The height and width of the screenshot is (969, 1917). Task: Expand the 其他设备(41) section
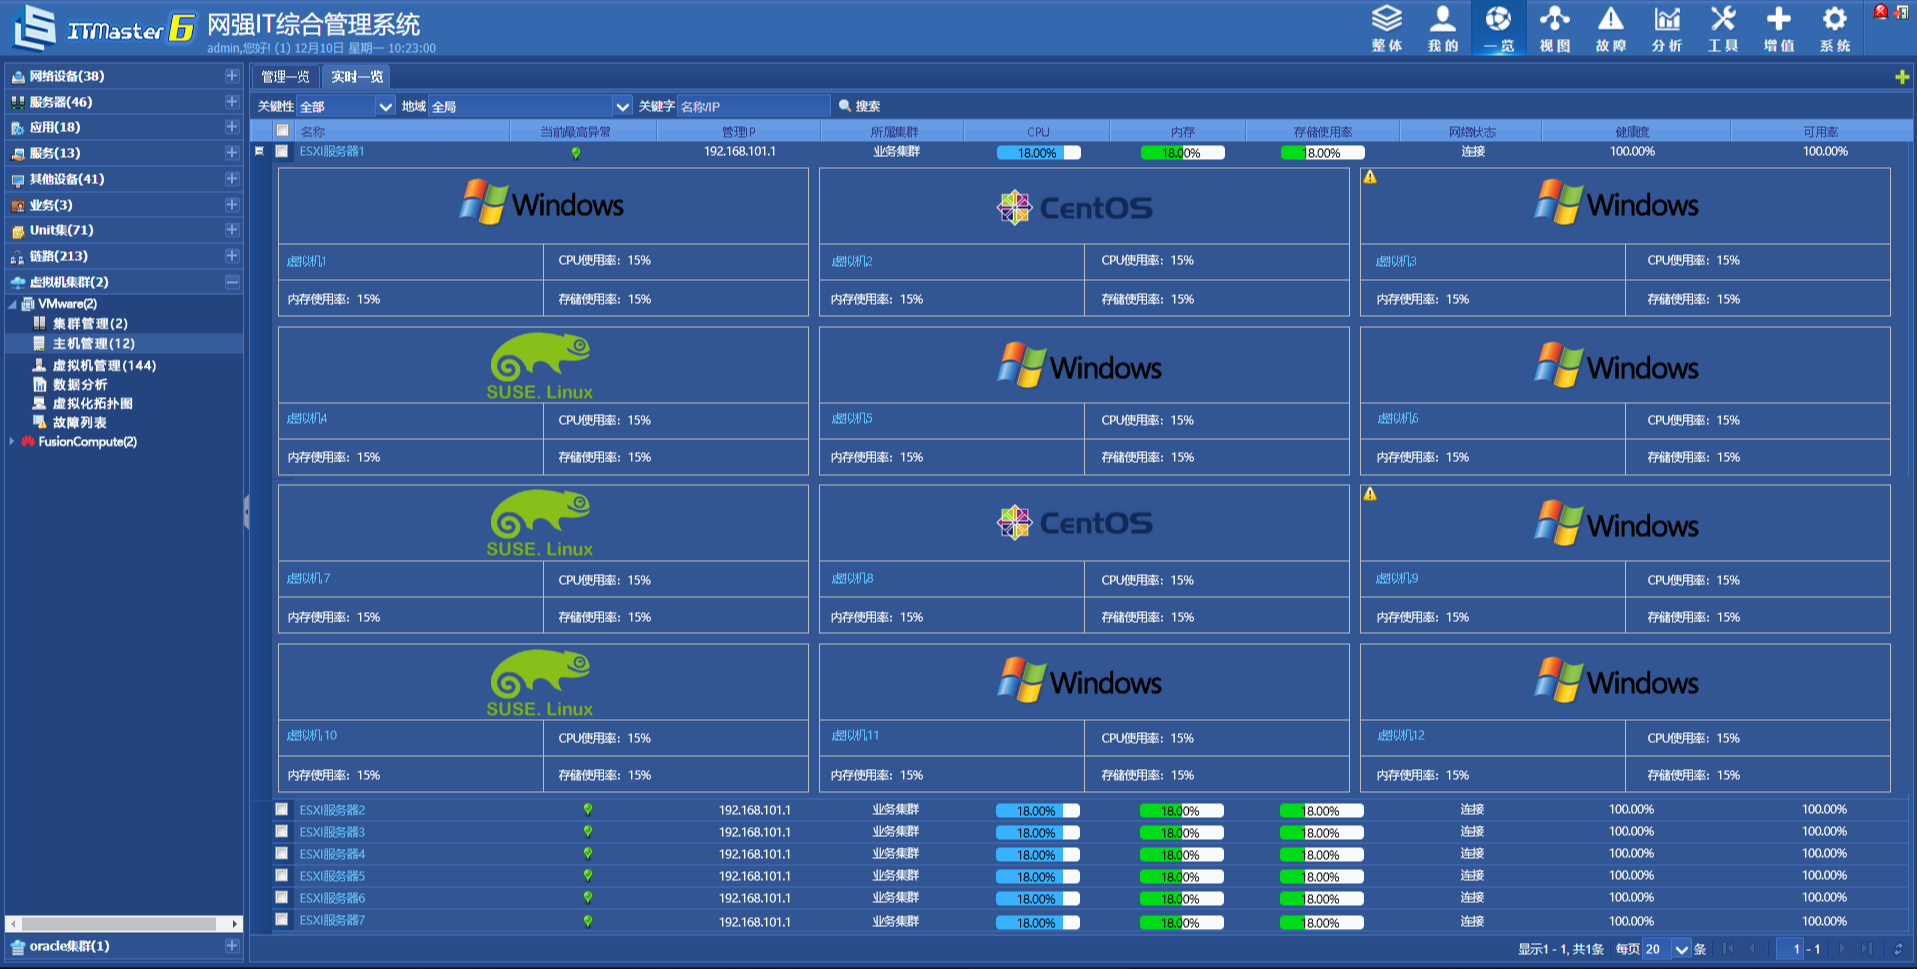[232, 179]
